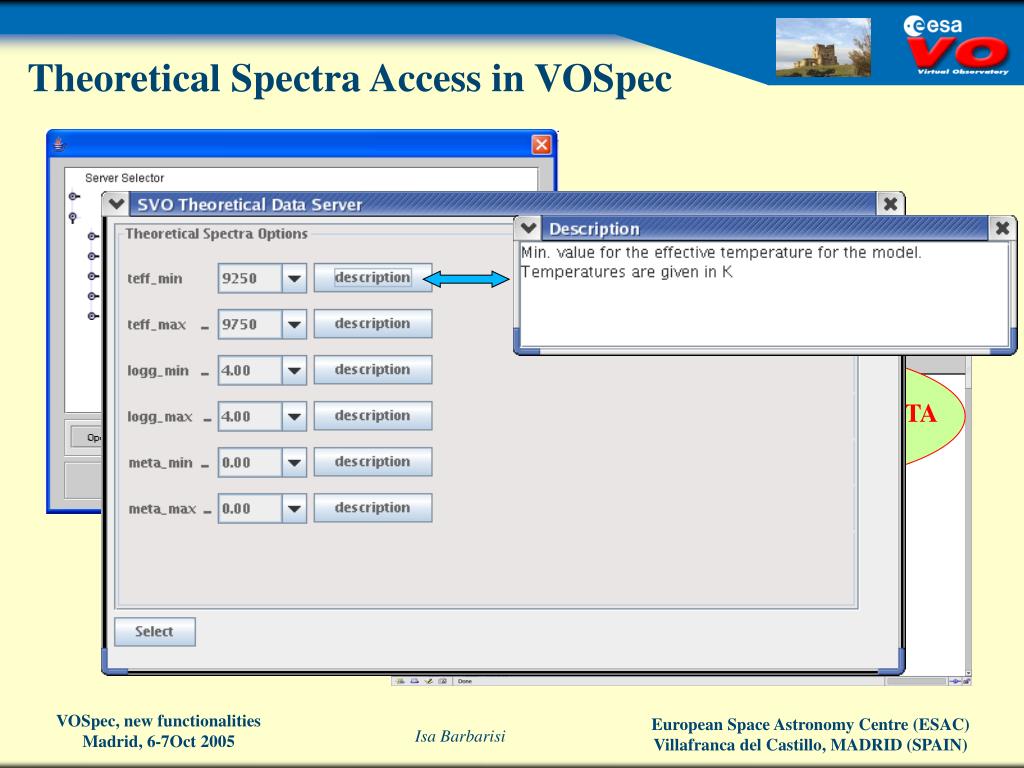Image resolution: width=1024 pixels, height=768 pixels.
Task: Show description for teff_max
Action: tap(372, 324)
